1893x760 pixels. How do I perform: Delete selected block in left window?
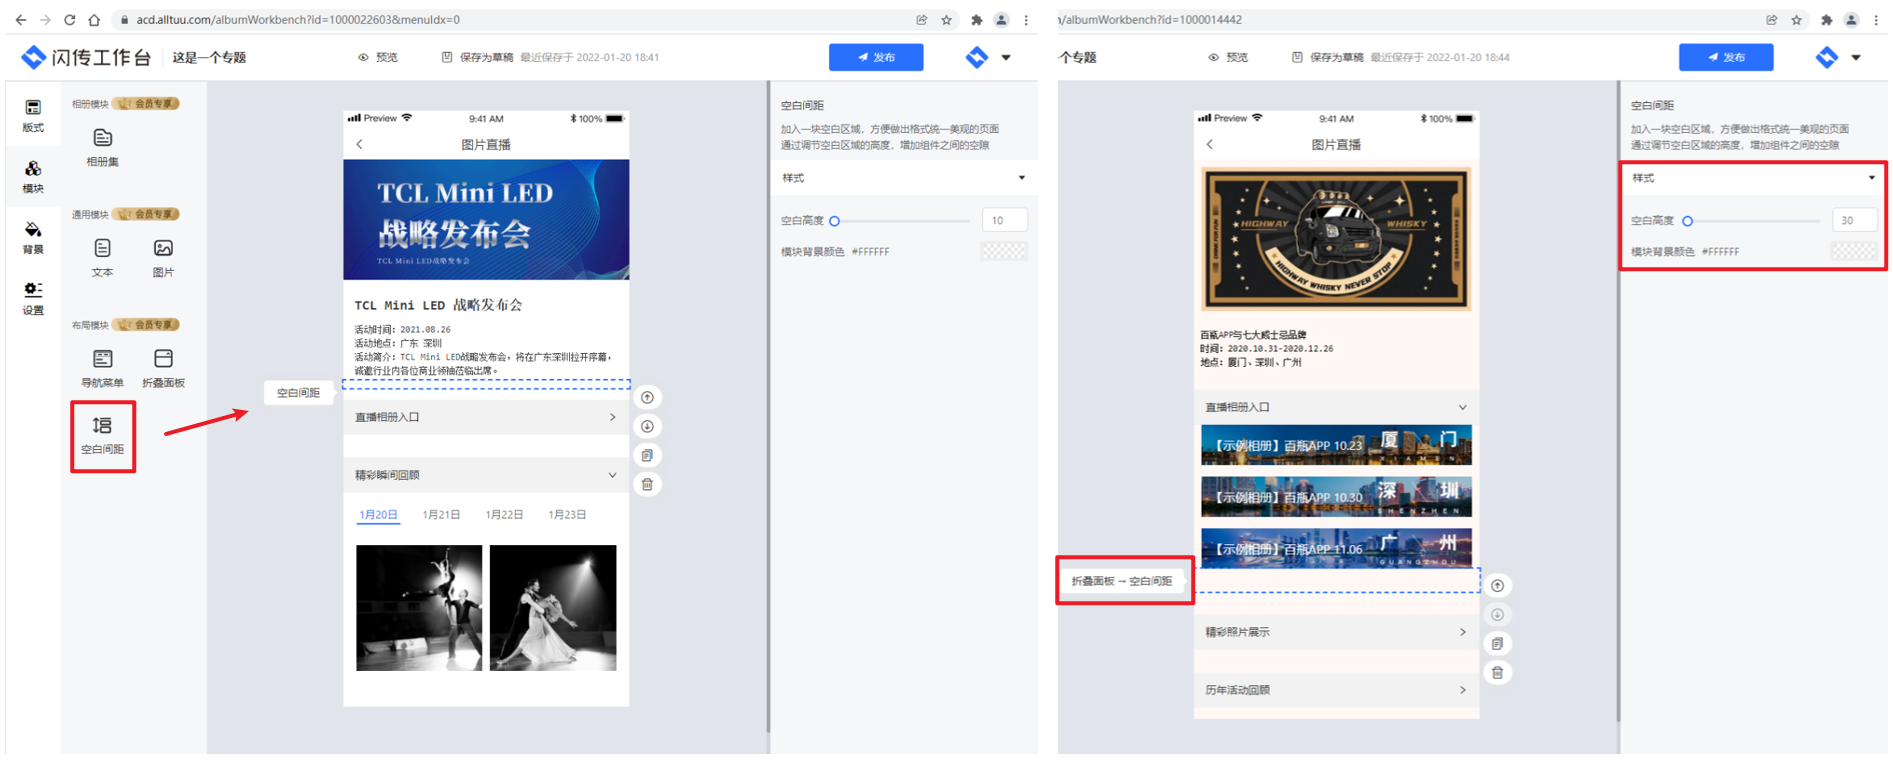coord(648,485)
